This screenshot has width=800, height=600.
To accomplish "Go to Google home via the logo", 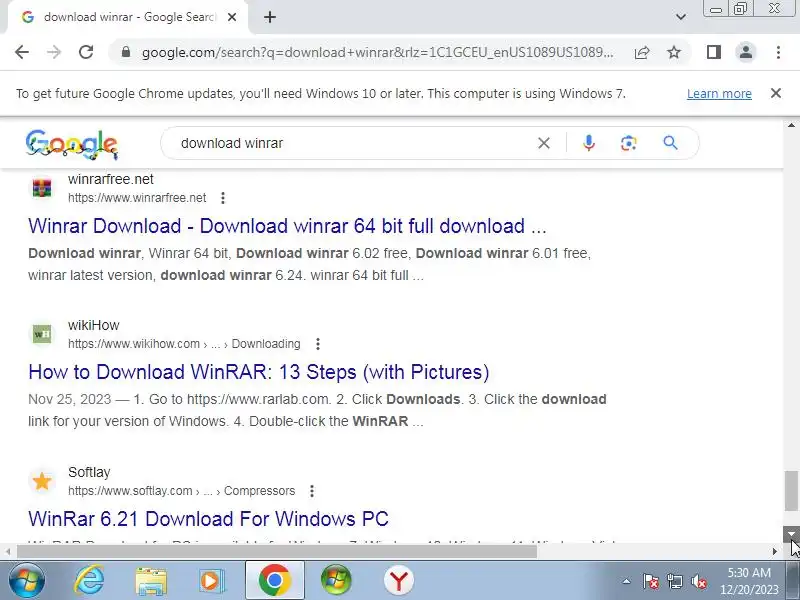I will coord(72,144).
